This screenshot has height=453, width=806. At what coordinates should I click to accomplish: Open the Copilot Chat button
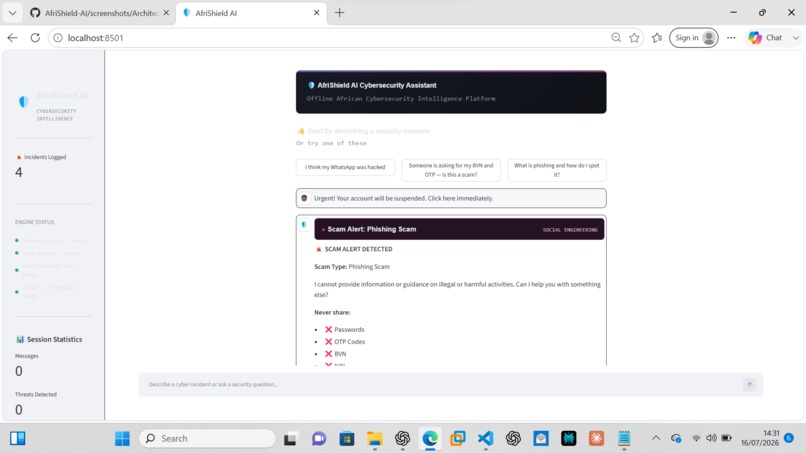766,38
